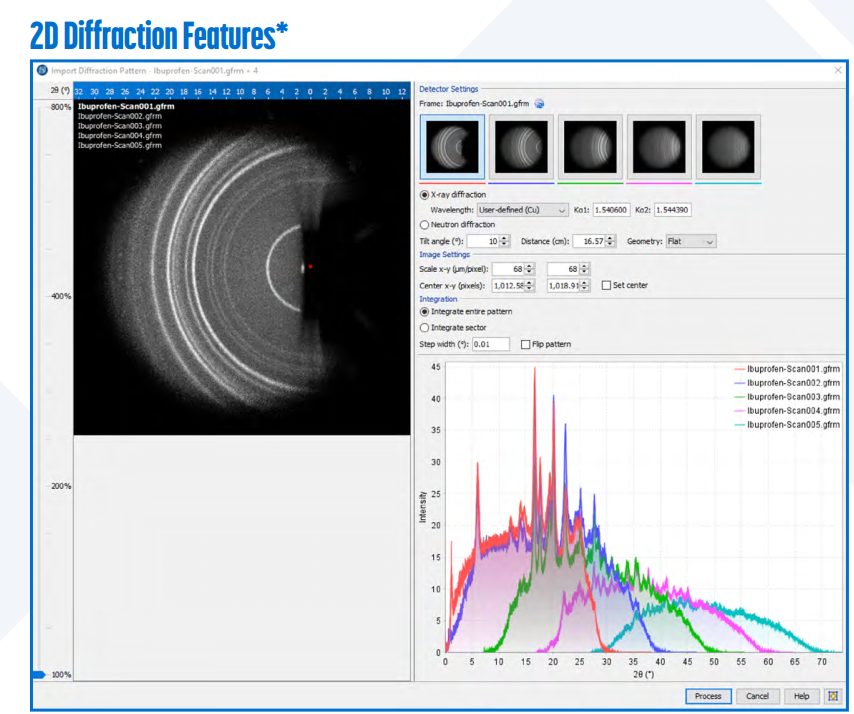Click the frame info icon beside Ibuprofen-Scan001.gfrm
The height and width of the screenshot is (714, 854).
point(540,103)
